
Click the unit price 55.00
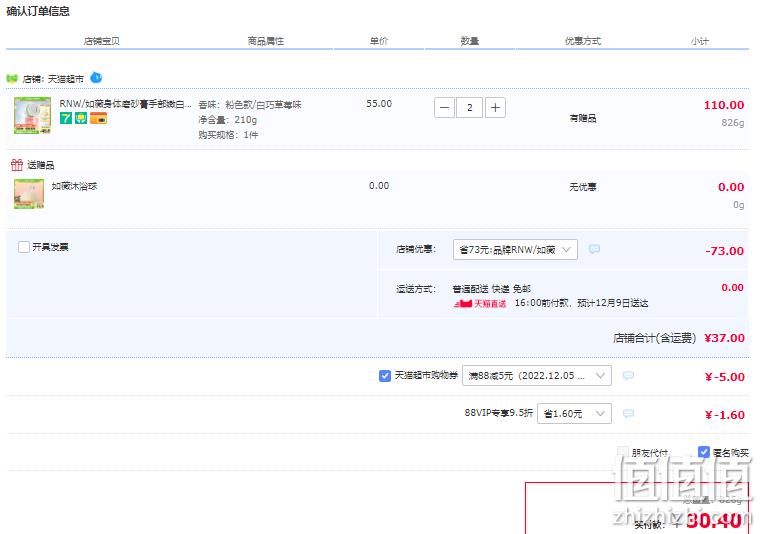coord(379,103)
